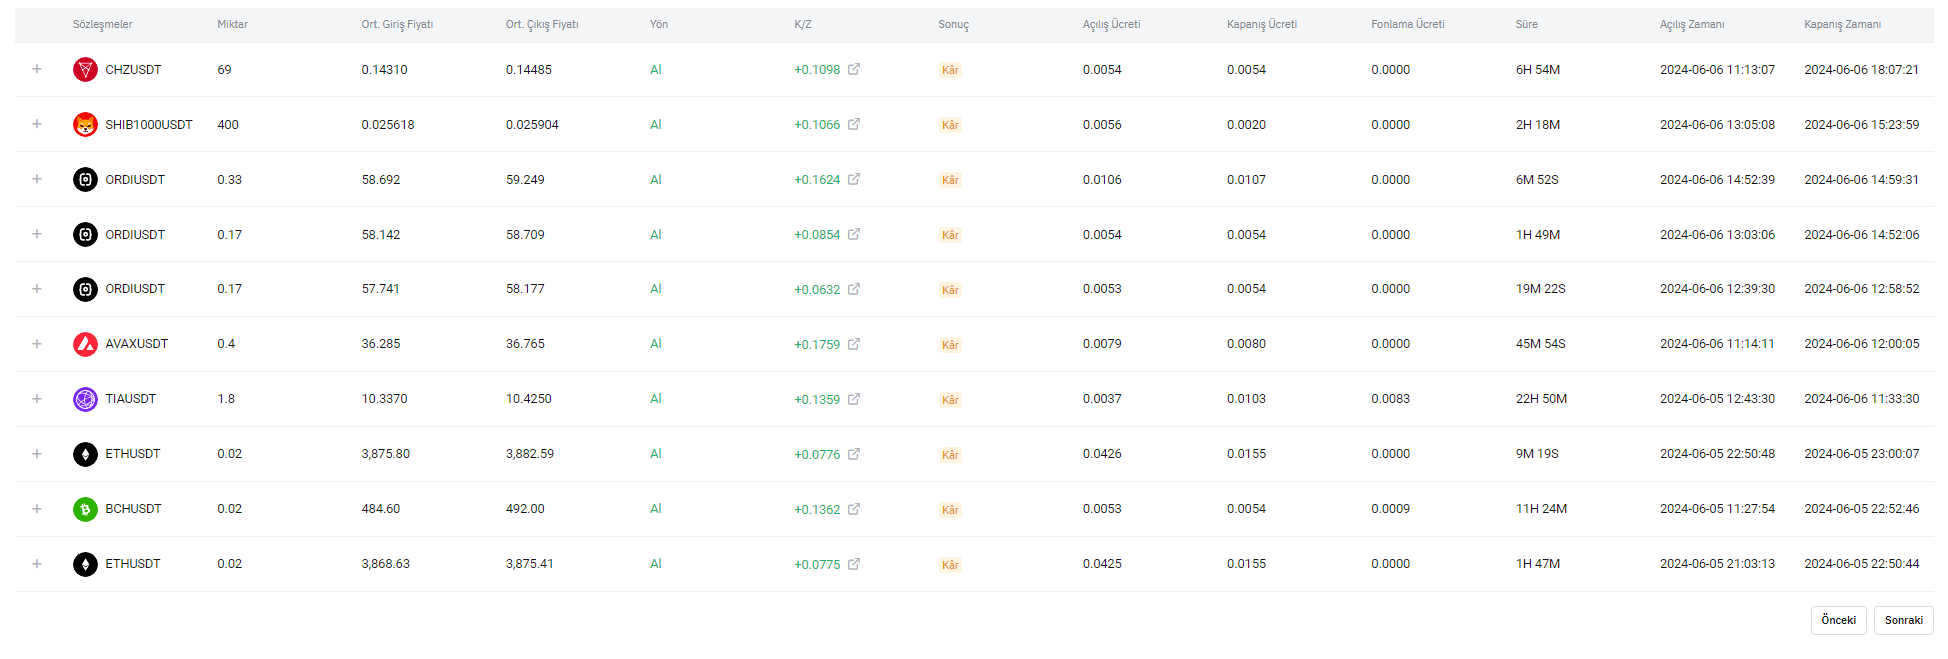Open share icon next to +0.0632 profit
Image resolution: width=1948 pixels, height=659 pixels.
coord(854,289)
